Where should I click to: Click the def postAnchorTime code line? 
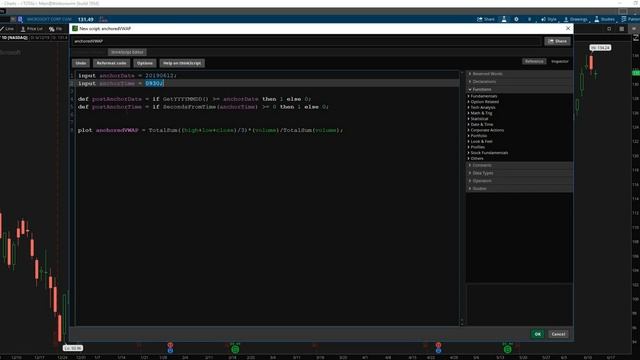pos(203,107)
